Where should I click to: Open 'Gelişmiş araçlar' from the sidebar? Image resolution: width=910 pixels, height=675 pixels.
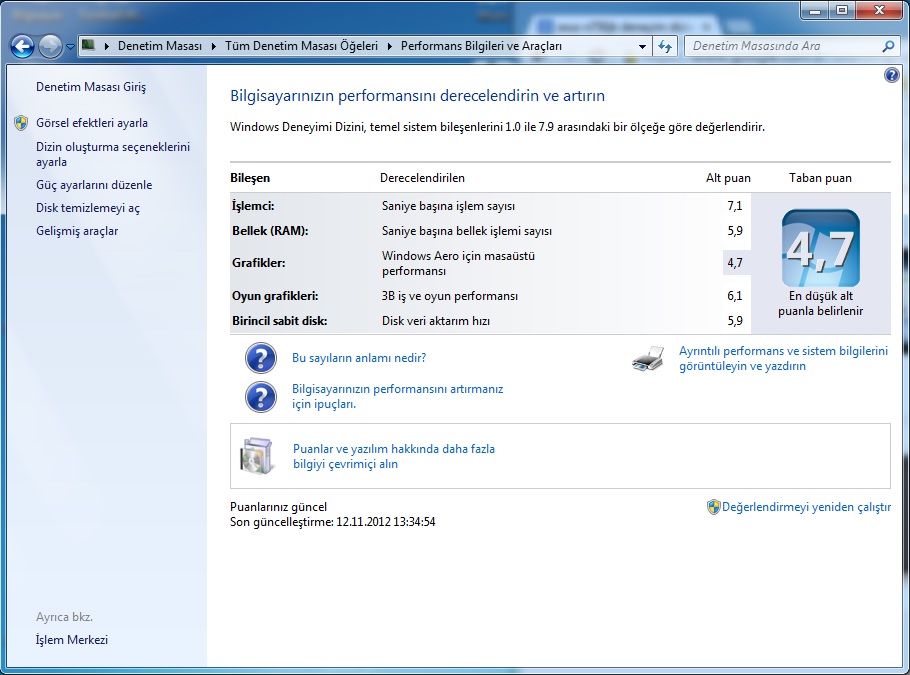(77, 231)
